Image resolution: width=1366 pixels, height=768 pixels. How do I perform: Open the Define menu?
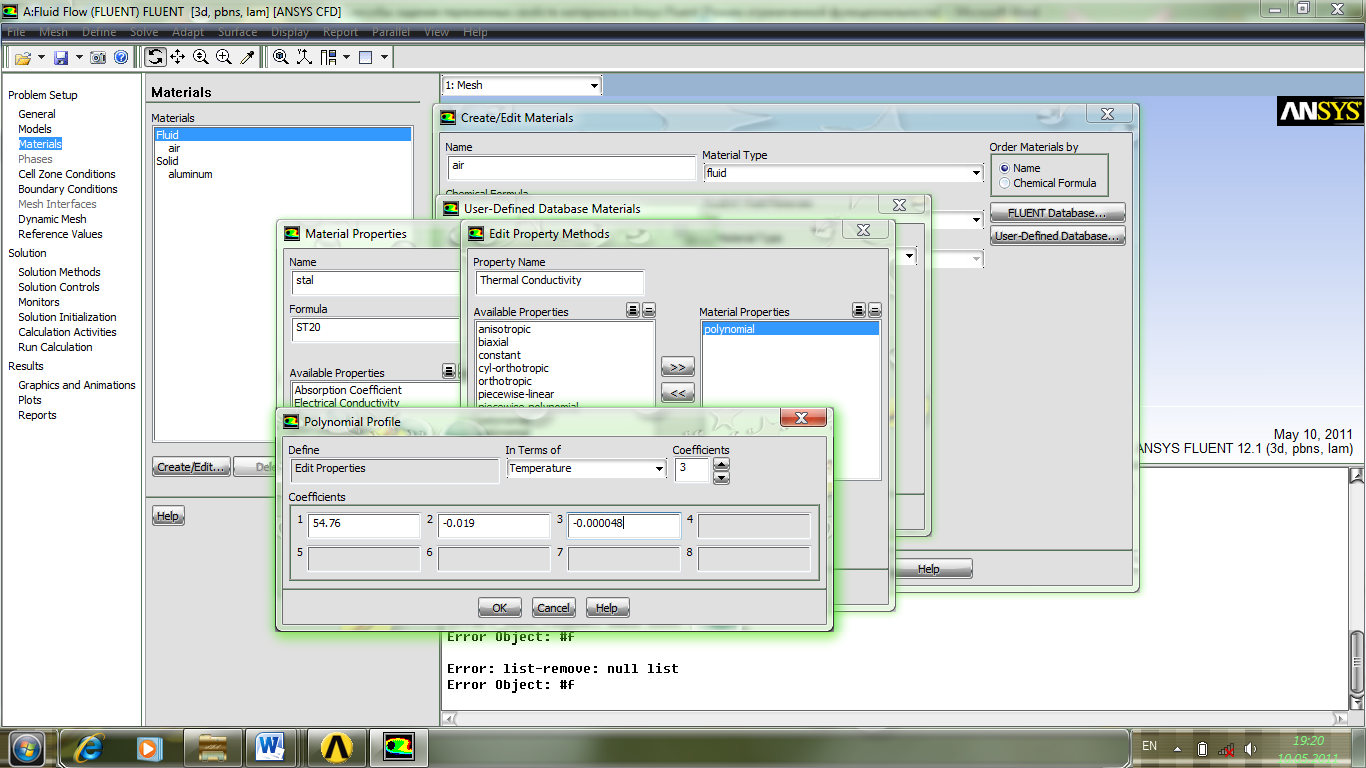(x=99, y=32)
